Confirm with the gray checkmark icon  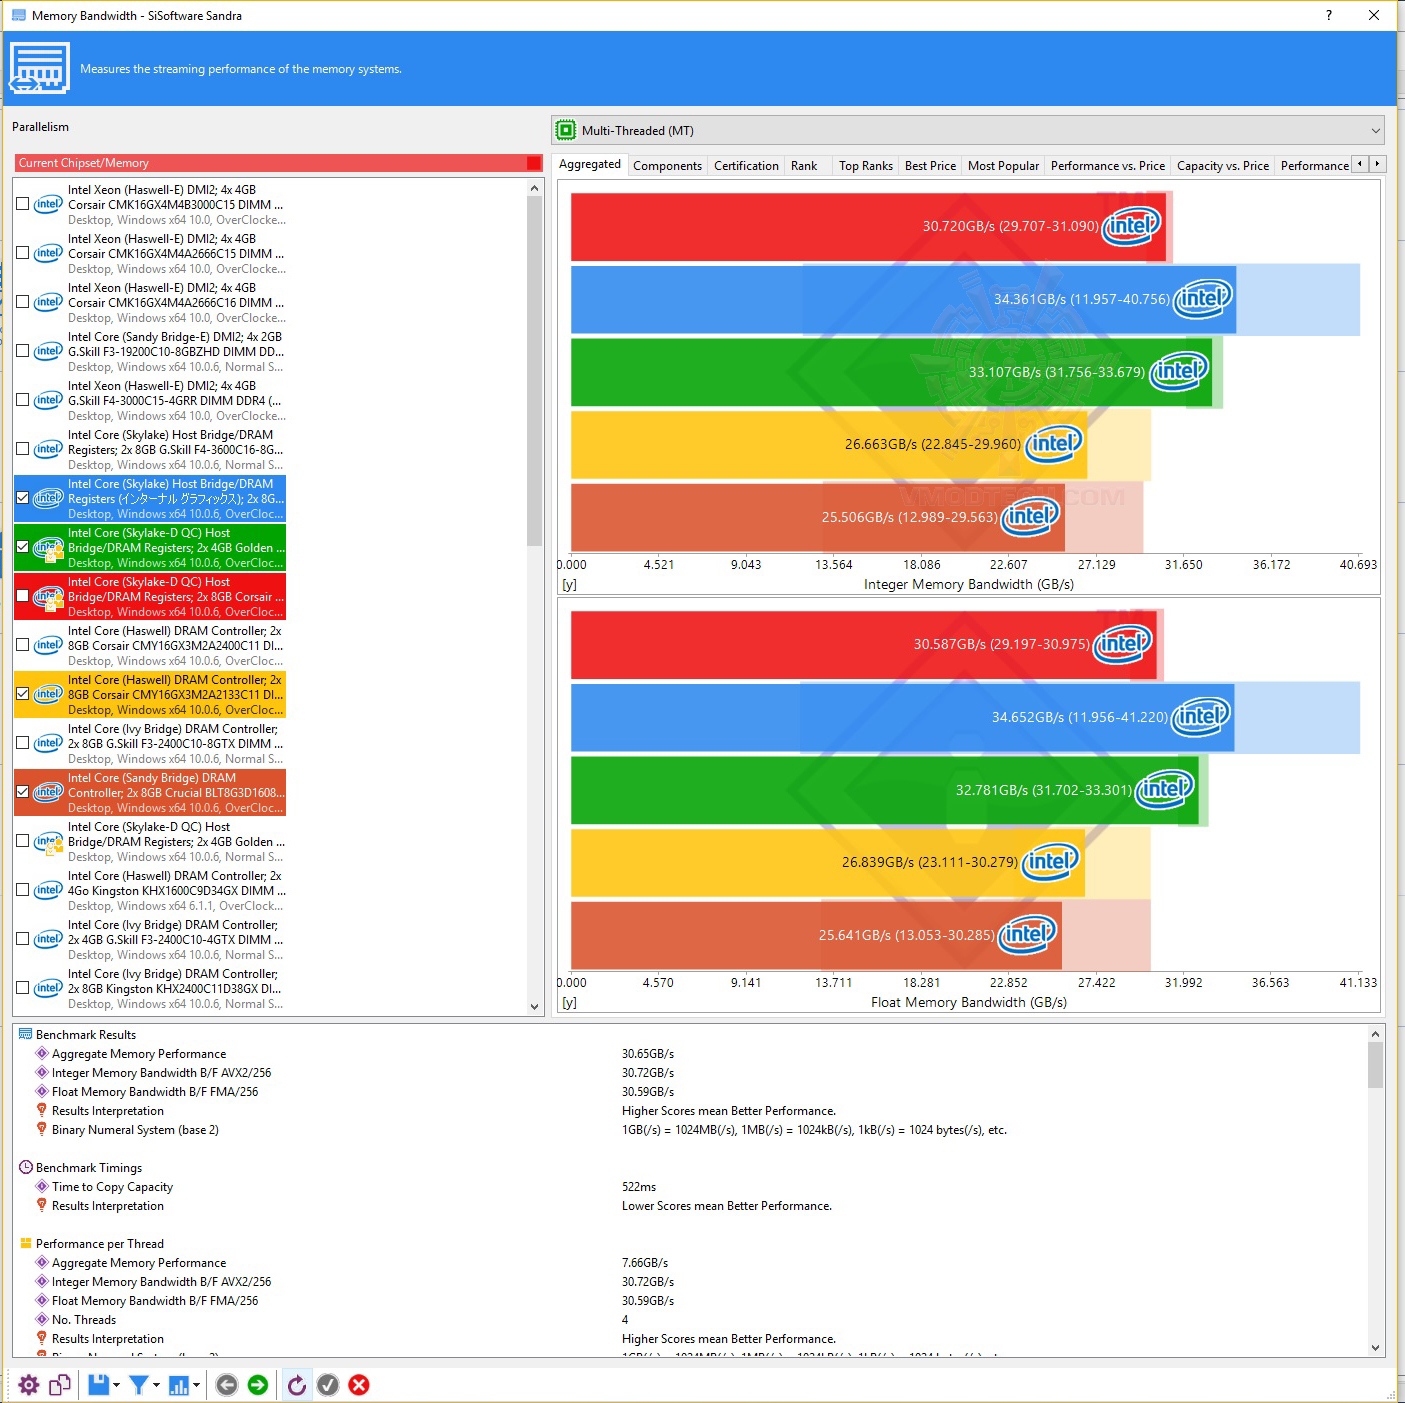click(328, 1385)
